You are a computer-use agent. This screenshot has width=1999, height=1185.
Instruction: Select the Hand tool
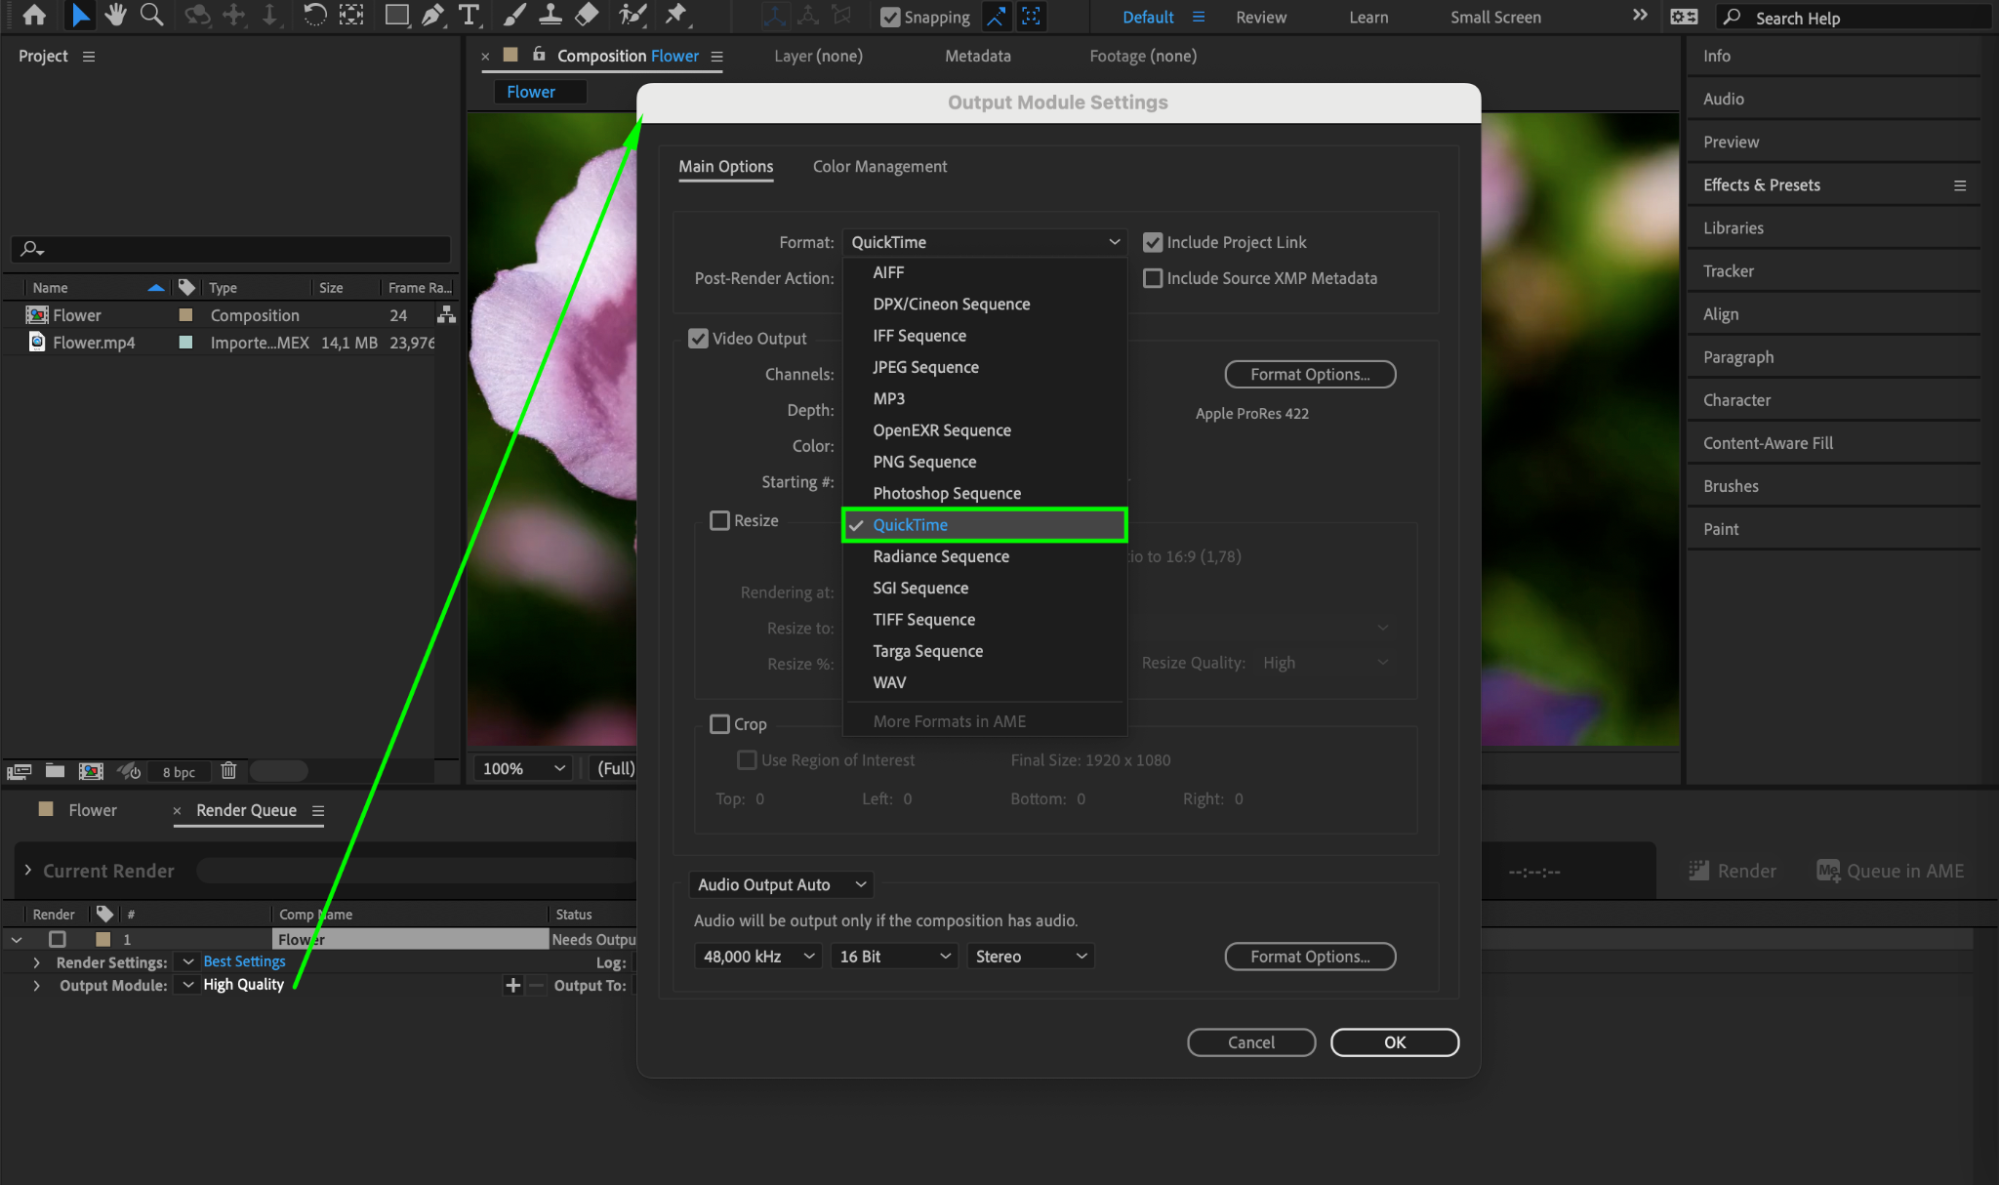pyautogui.click(x=115, y=15)
